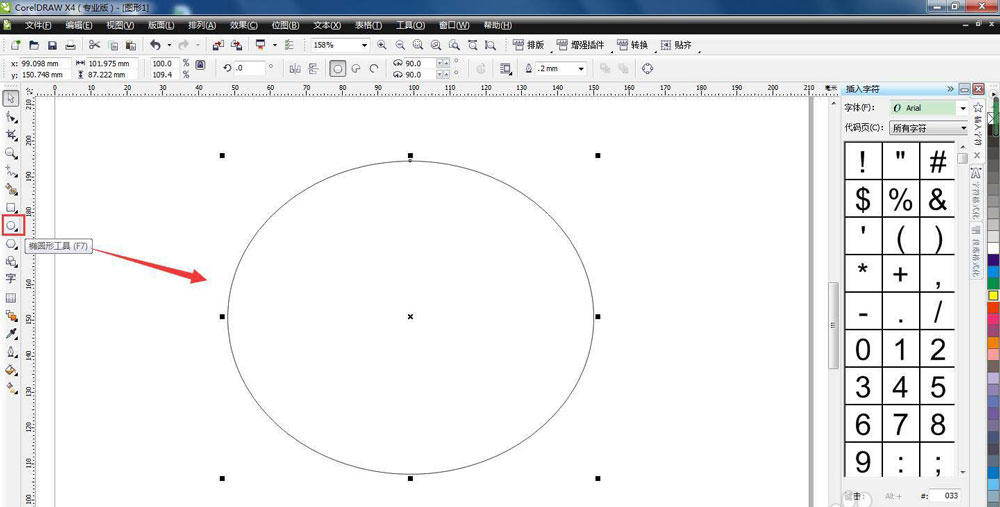Switch ellipse shape to Pie mode

pos(356,69)
